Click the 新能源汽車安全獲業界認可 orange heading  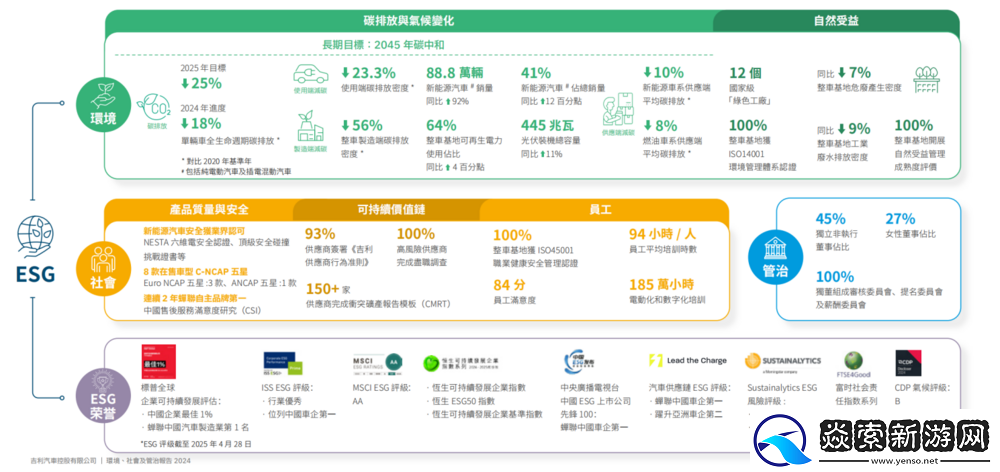[195, 230]
